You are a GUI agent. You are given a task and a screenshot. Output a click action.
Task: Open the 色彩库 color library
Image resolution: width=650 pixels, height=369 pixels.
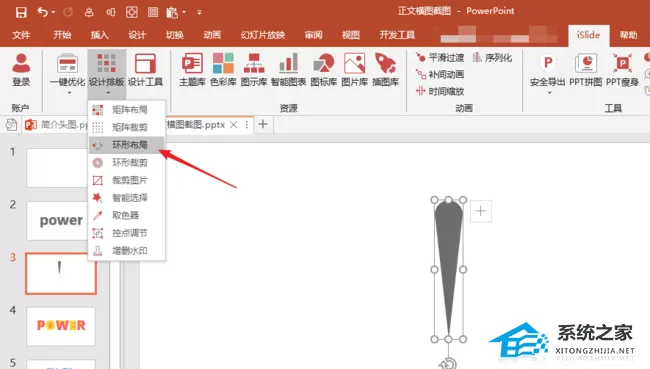[223, 64]
